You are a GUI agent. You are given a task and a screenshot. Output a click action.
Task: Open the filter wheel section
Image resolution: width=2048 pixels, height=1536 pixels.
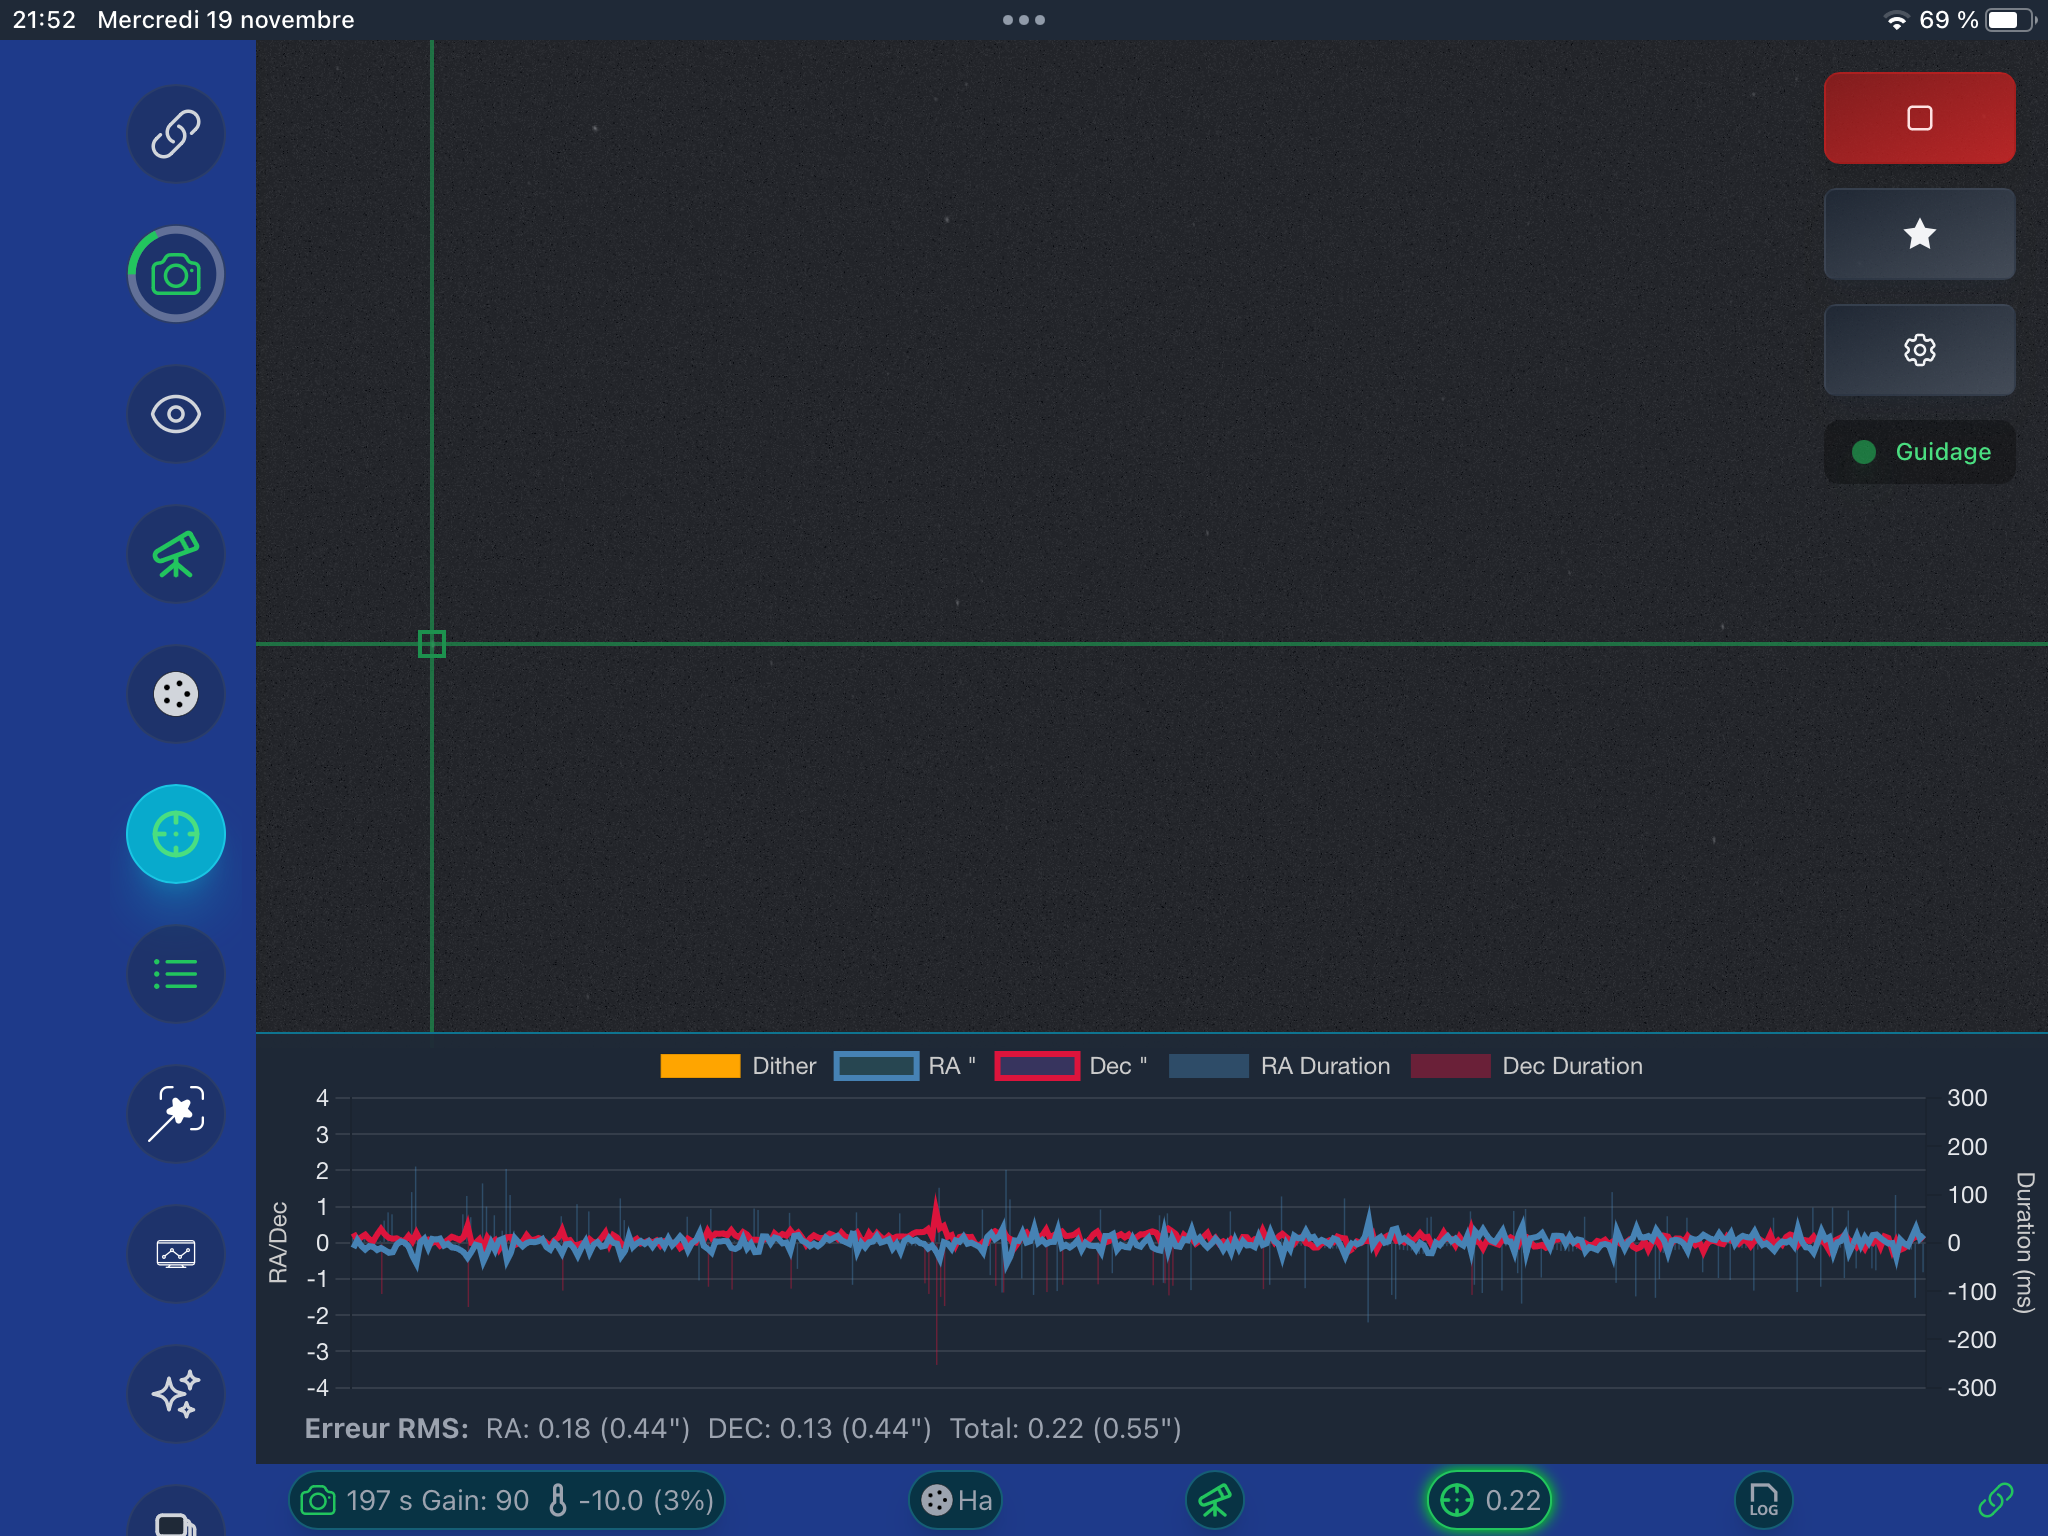176,694
